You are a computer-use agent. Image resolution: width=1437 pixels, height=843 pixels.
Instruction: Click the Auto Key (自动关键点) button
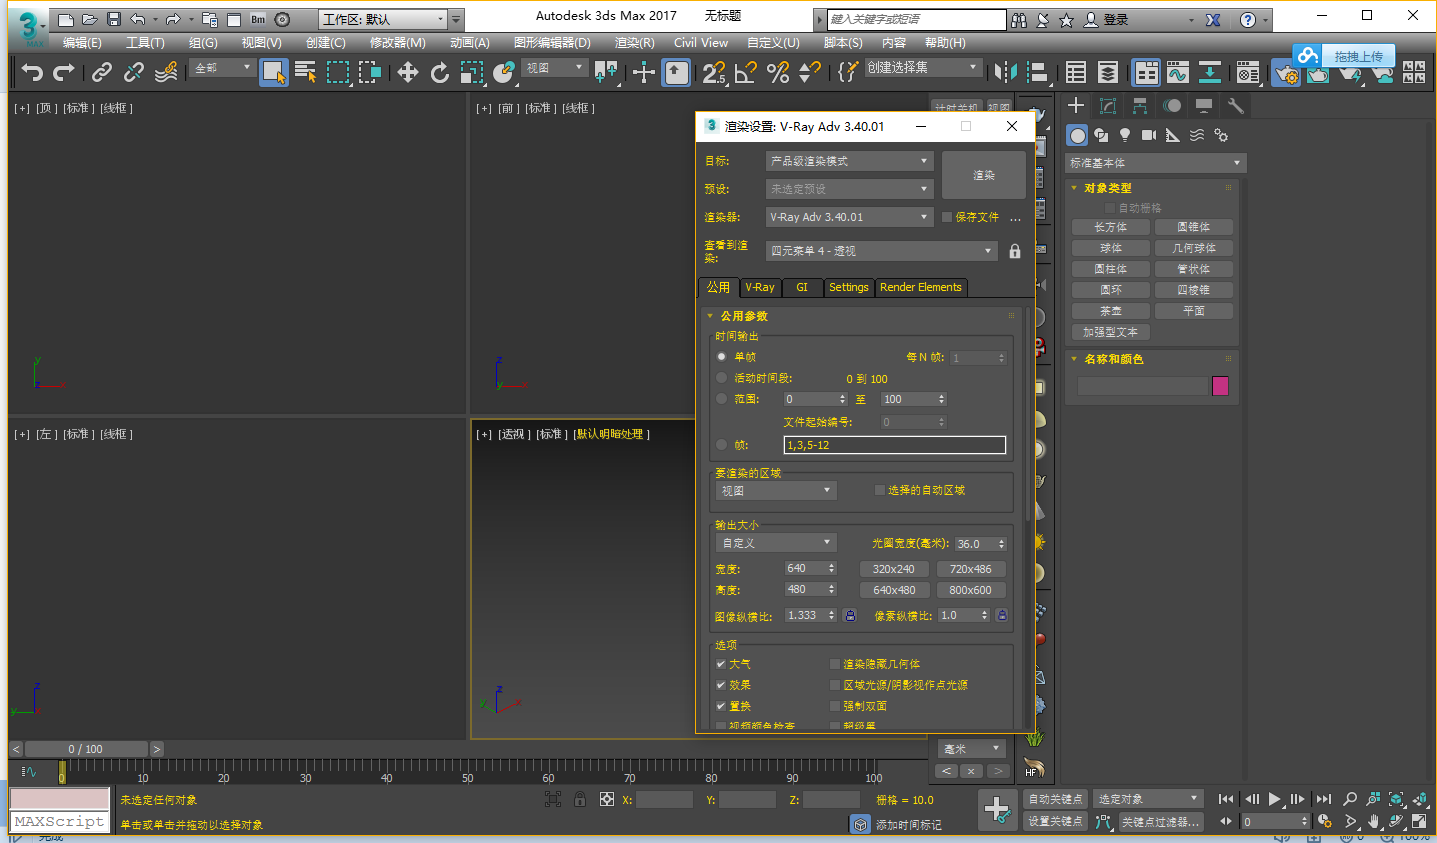point(1056,799)
